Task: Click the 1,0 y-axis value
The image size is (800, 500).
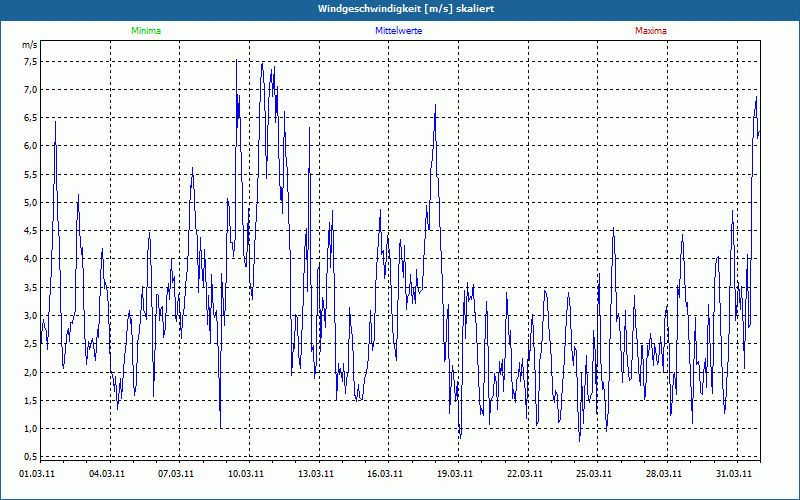Action: pos(31,428)
